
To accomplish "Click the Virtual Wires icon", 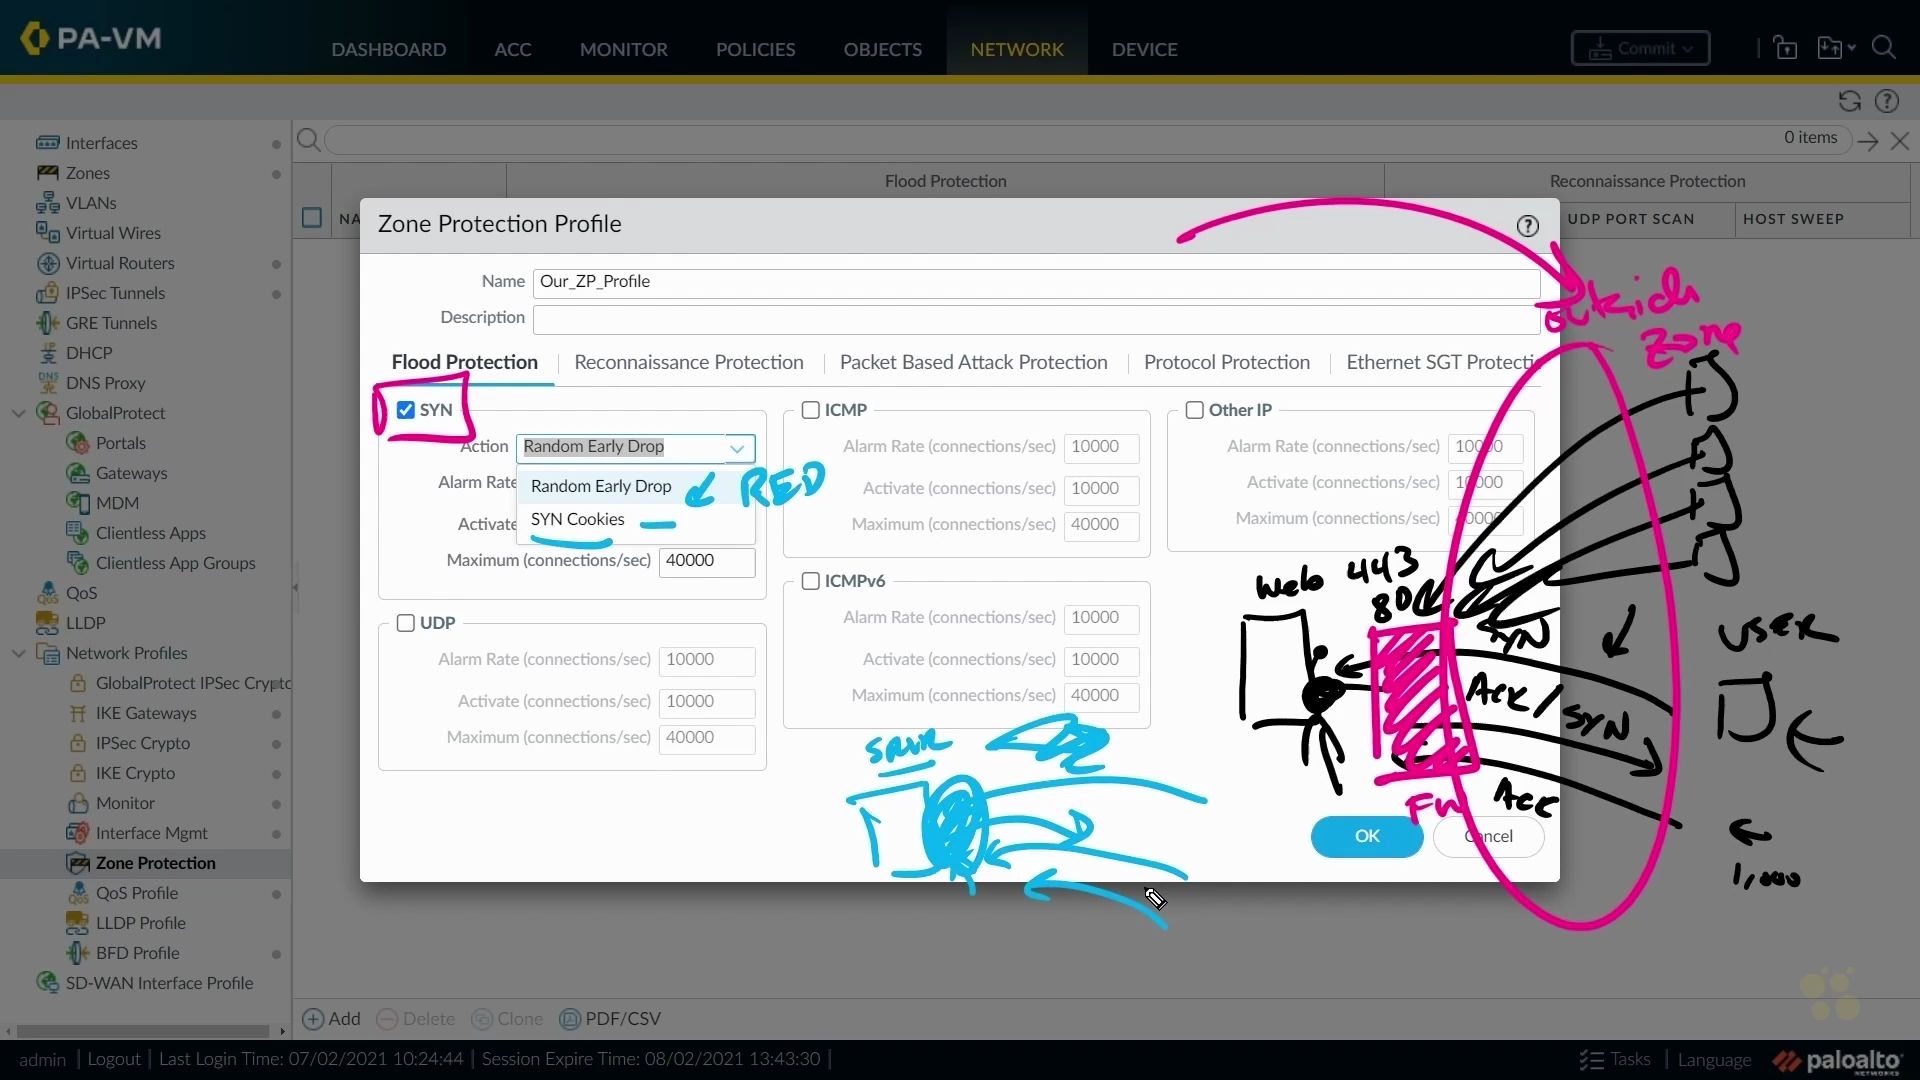I will pos(47,233).
